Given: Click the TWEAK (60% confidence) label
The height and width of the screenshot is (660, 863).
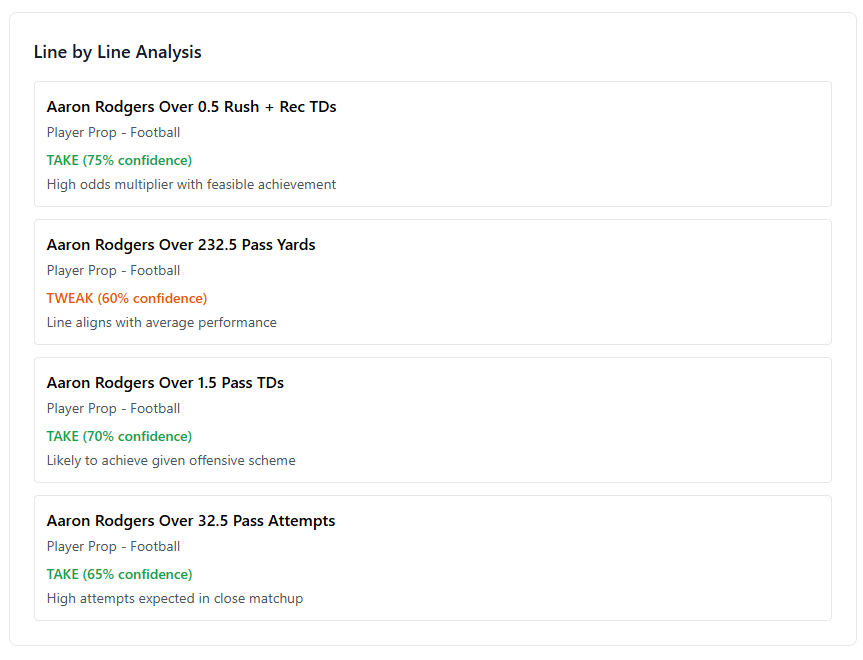Looking at the screenshot, I should coord(127,298).
